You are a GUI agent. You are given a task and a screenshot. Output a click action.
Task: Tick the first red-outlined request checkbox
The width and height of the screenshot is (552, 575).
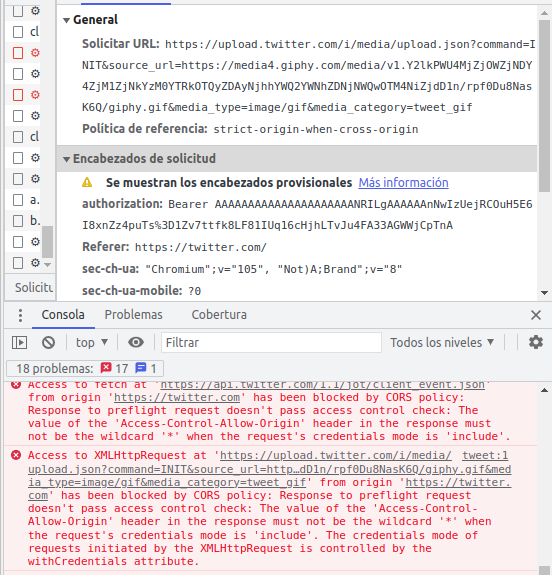tap(18, 53)
